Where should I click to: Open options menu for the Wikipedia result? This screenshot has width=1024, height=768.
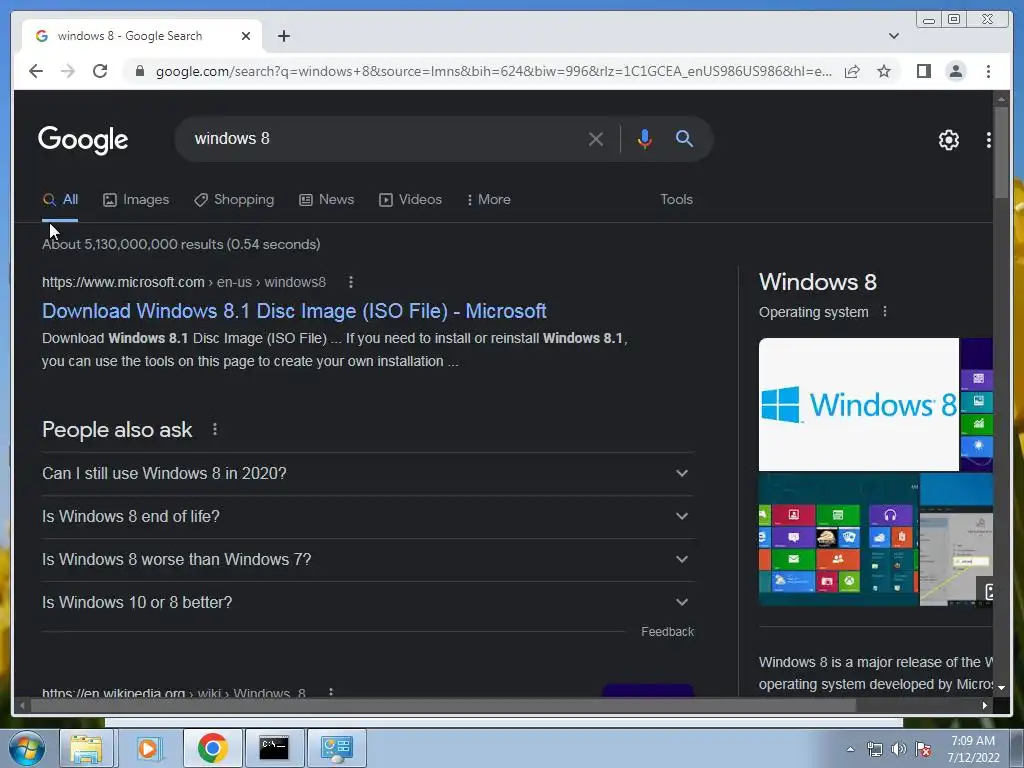[x=331, y=692]
